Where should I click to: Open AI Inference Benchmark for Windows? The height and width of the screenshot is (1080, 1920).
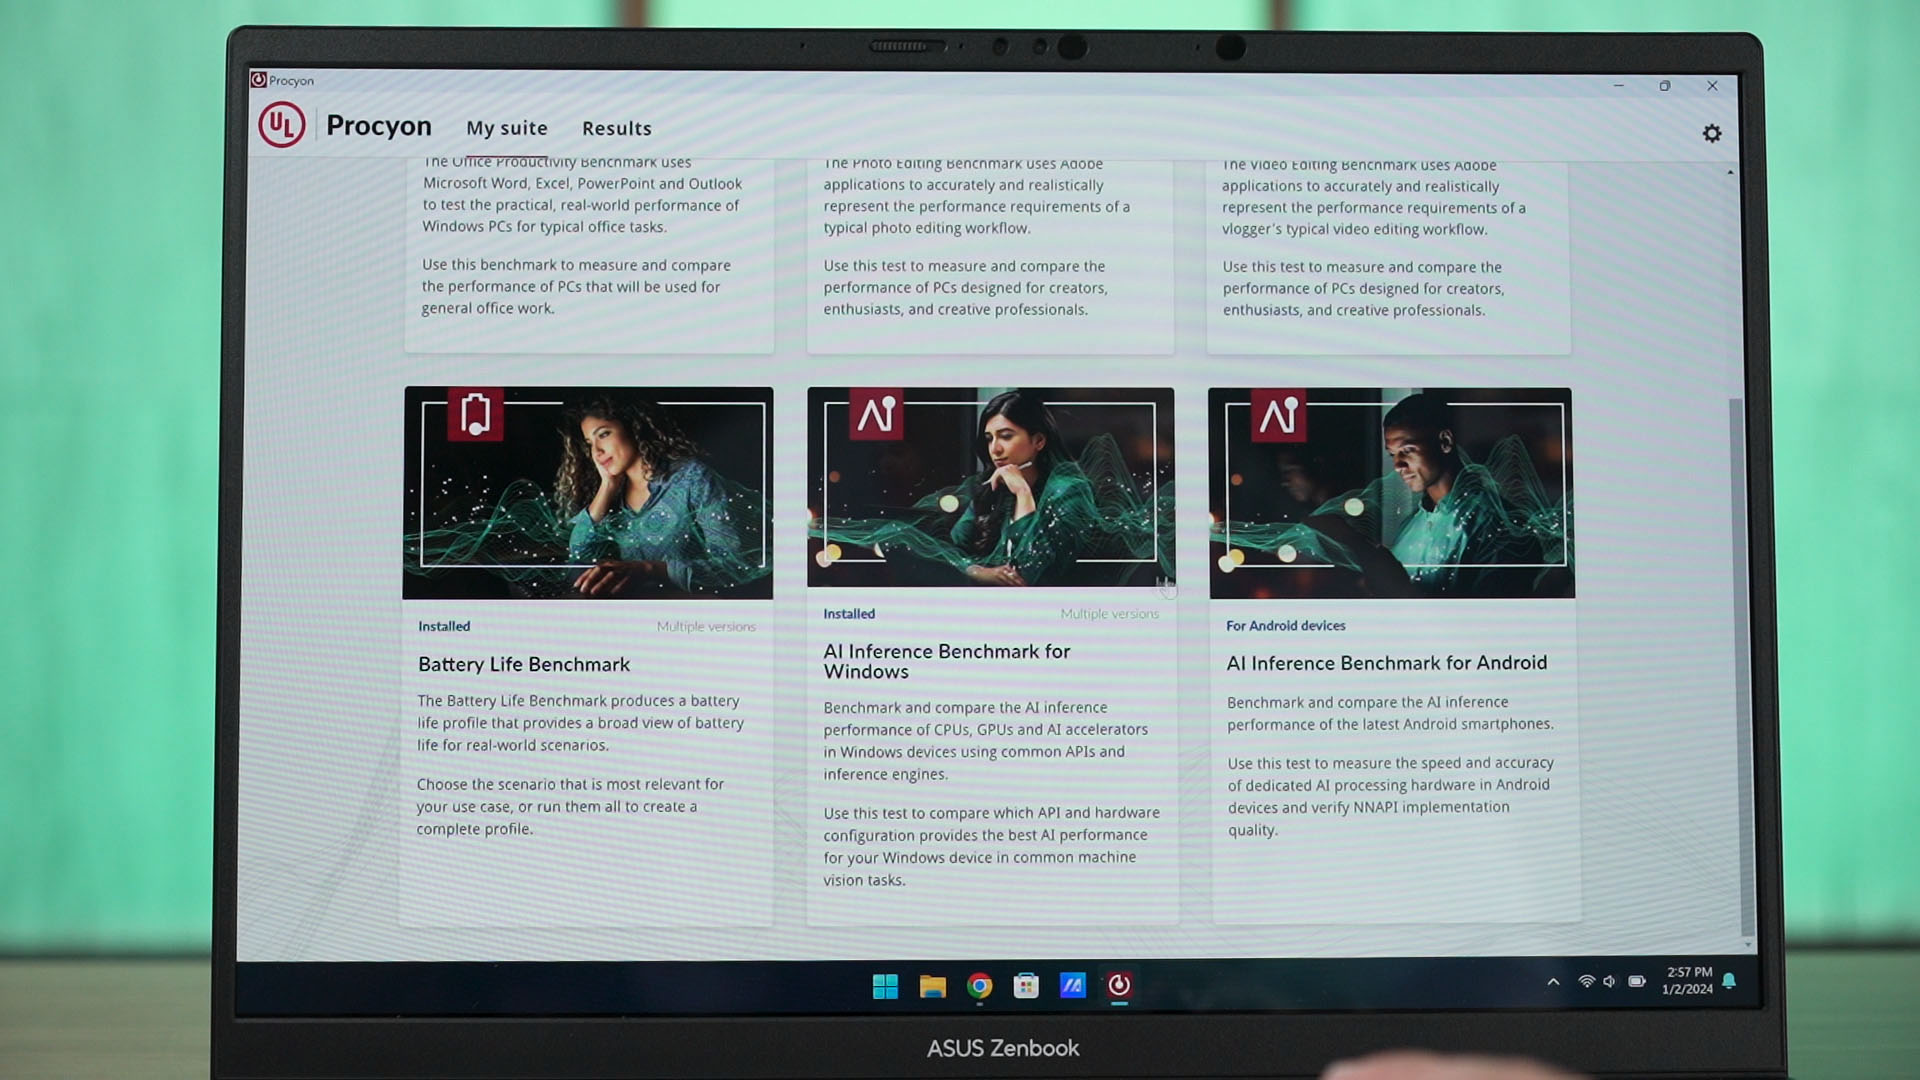[x=946, y=662]
